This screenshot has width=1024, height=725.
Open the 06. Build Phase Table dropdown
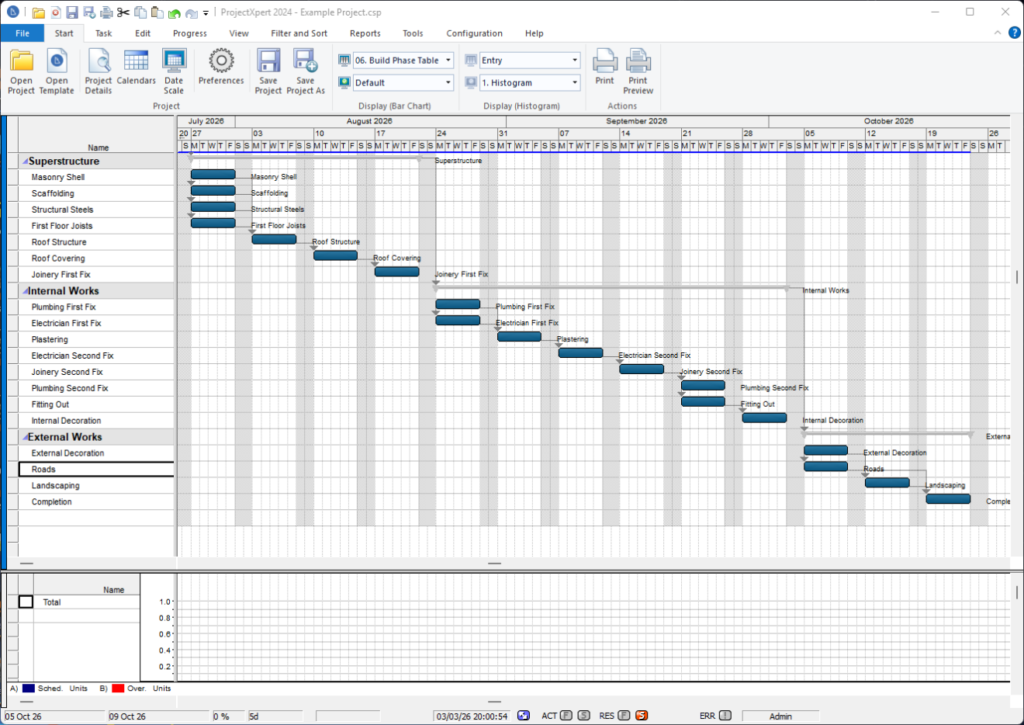(403, 60)
